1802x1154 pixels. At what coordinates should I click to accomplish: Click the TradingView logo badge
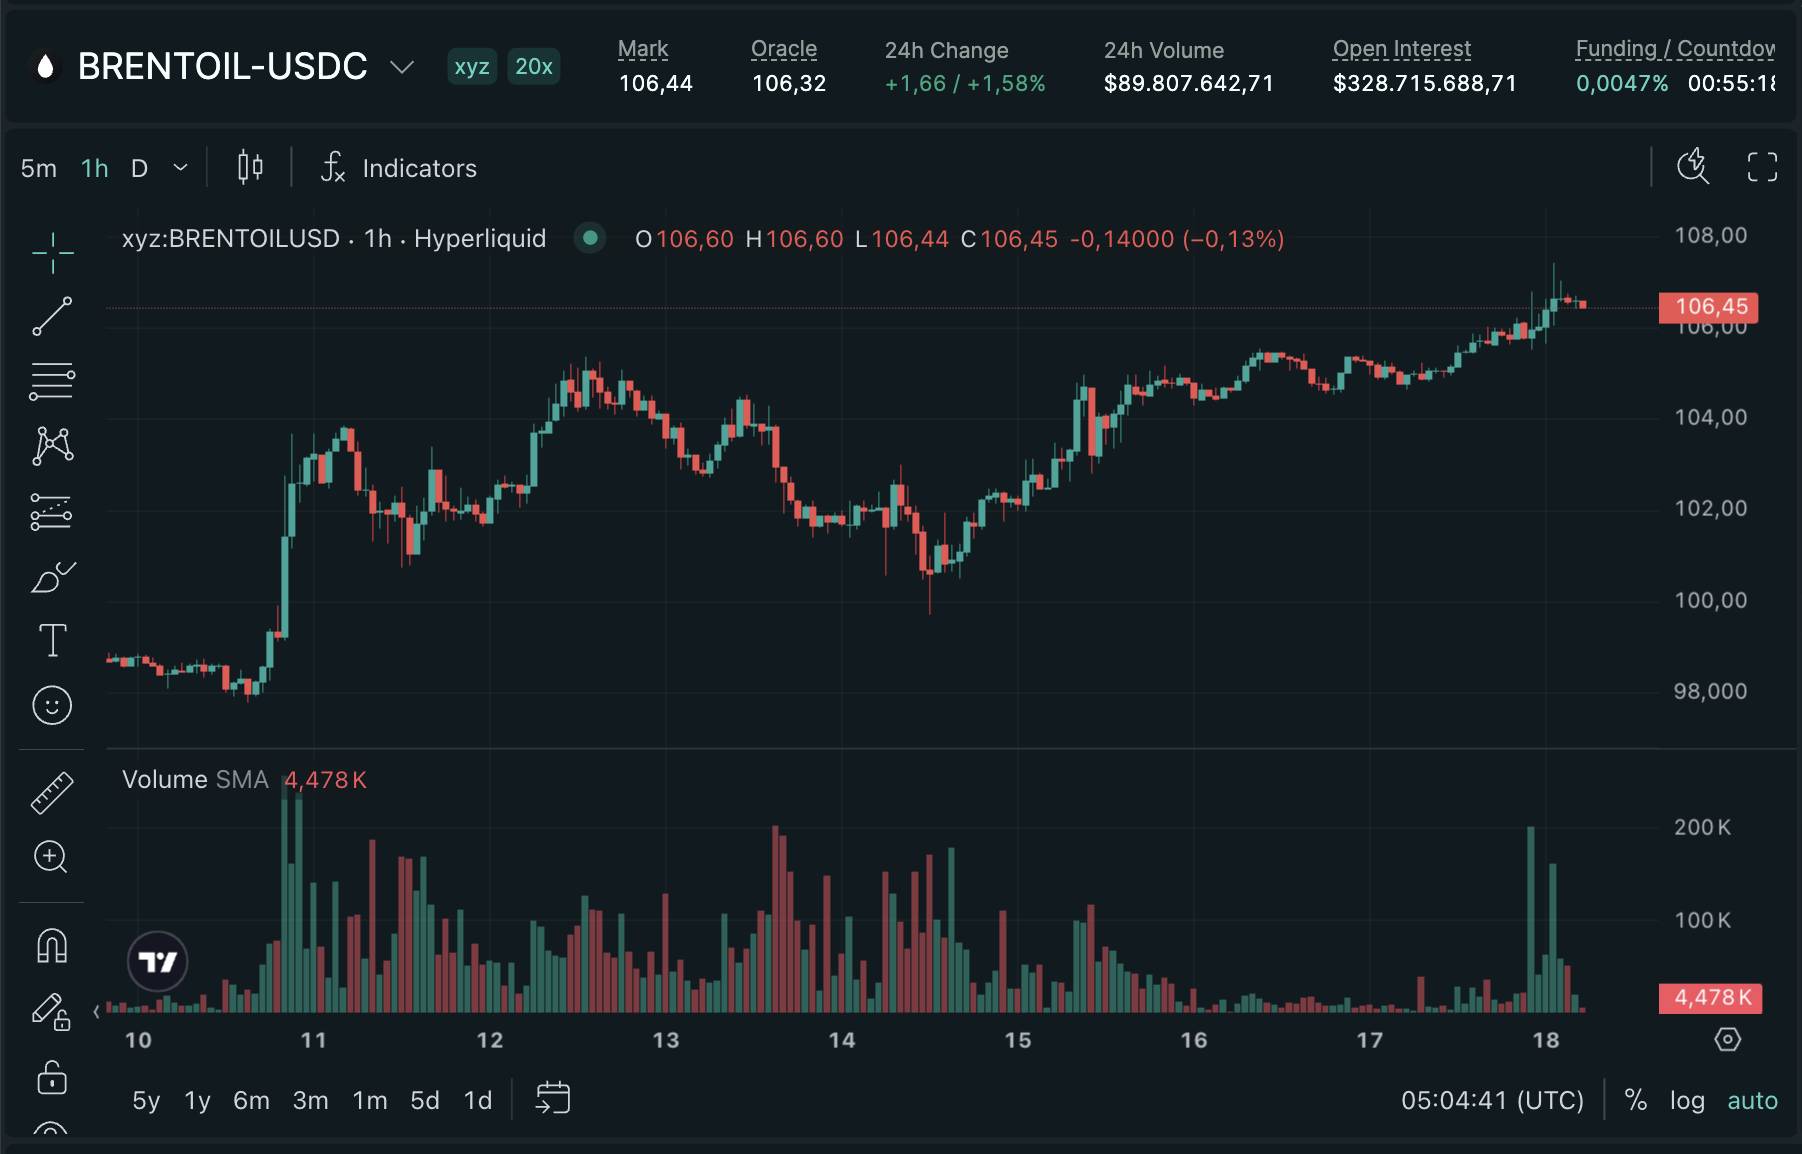(x=158, y=962)
